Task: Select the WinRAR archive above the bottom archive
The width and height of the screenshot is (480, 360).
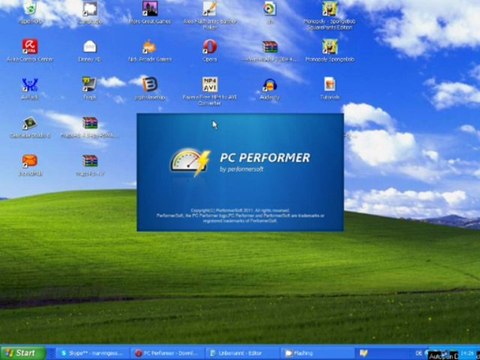Action: 90,123
